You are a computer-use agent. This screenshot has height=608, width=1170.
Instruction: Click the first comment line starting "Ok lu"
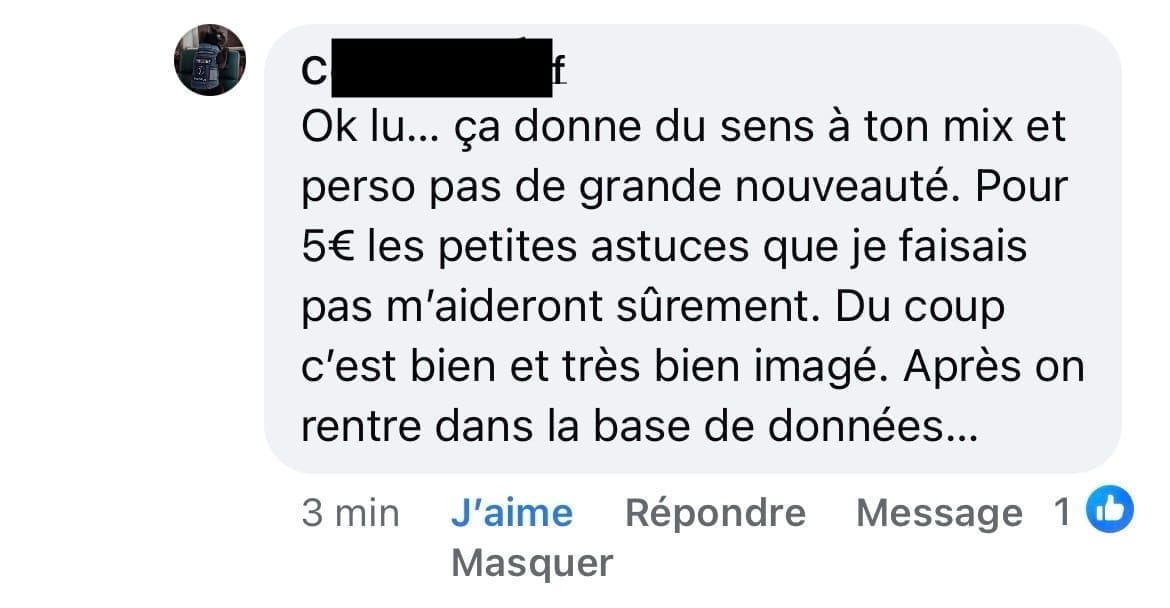683,128
